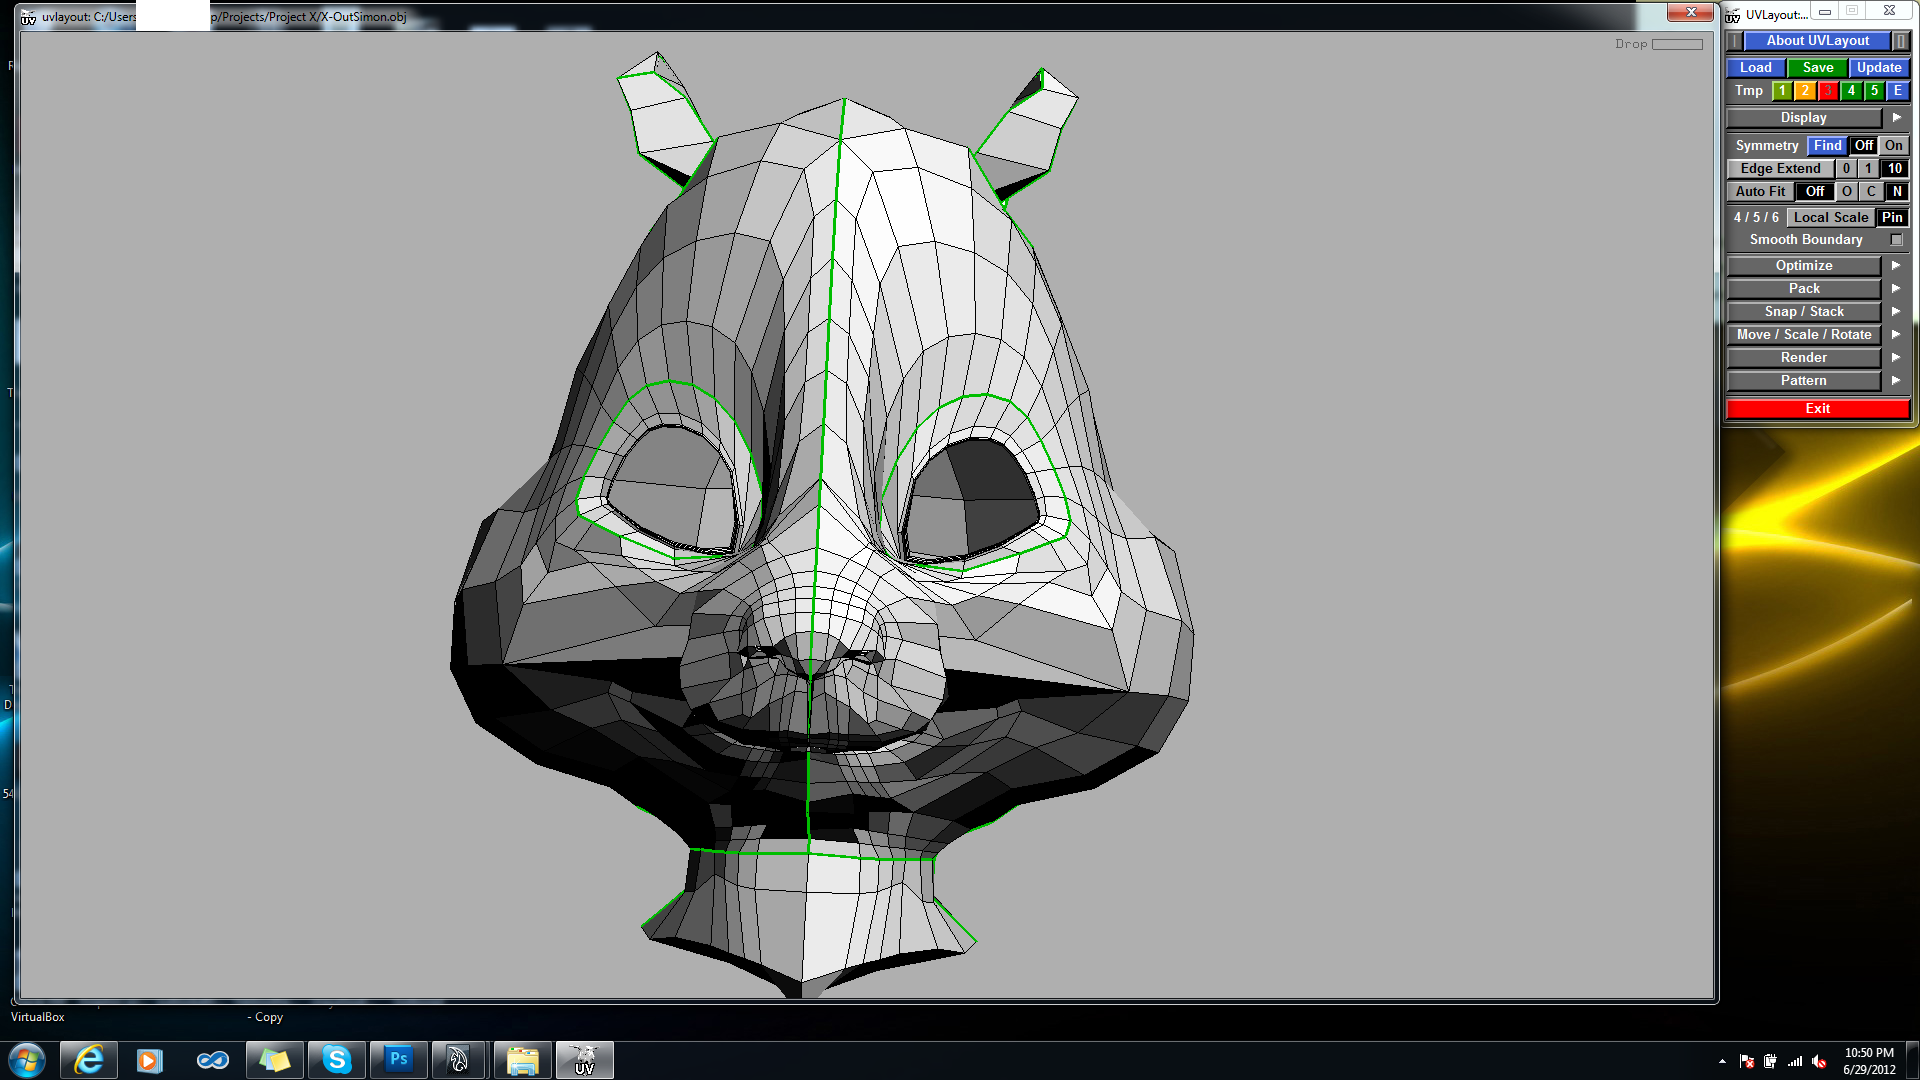The width and height of the screenshot is (1920, 1080).
Task: Launch Internet Explorer from taskbar
Action: click(x=89, y=1059)
